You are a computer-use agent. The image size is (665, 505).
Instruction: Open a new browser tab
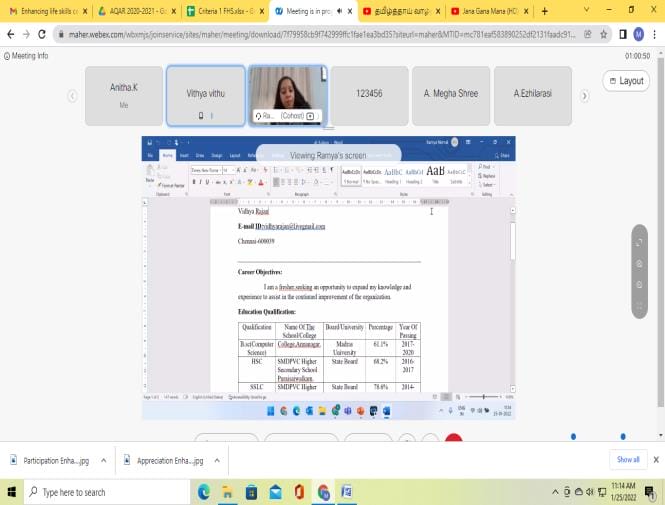click(544, 11)
